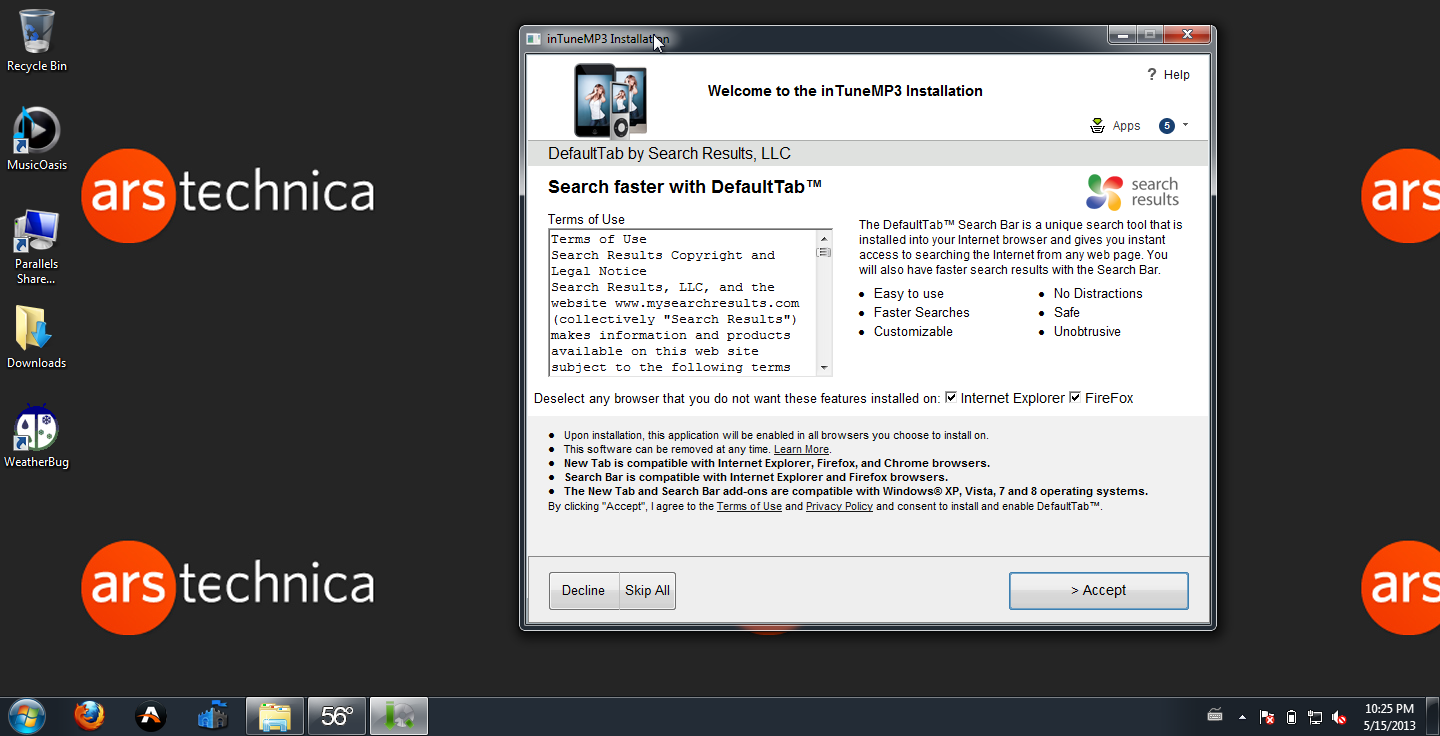Open the Parallels Shared Folders desktop icon
1440x736 pixels.
click(x=37, y=246)
